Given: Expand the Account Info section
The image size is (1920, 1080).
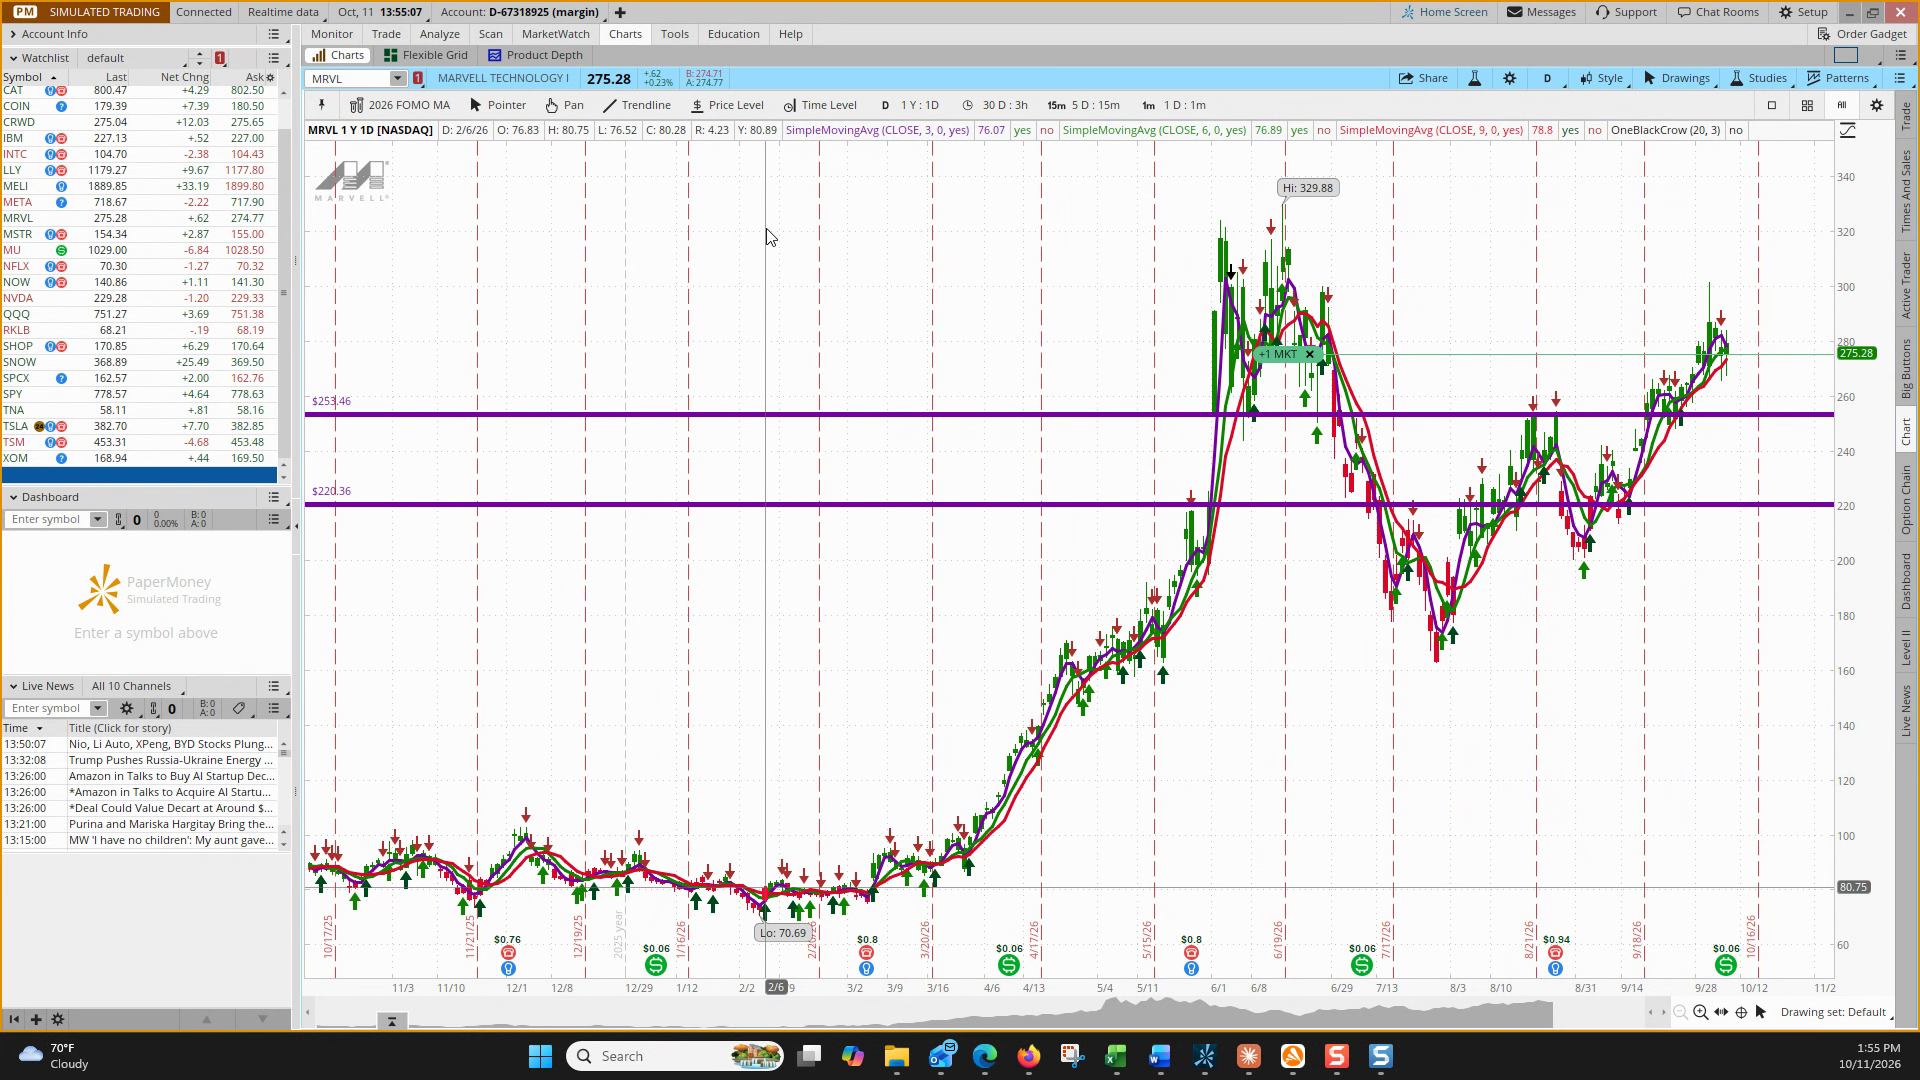Looking at the screenshot, I should click(x=13, y=34).
